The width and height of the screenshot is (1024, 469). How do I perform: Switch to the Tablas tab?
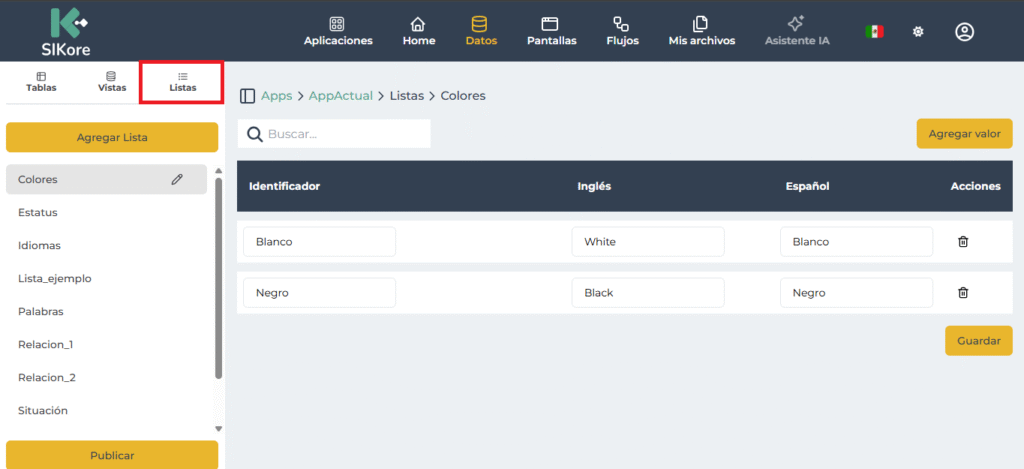41,82
